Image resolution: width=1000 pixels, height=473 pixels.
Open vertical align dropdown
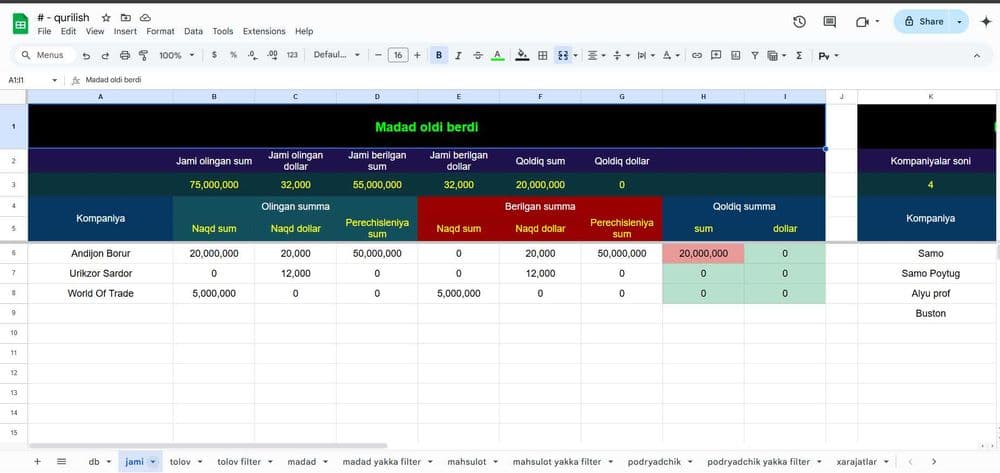point(620,55)
